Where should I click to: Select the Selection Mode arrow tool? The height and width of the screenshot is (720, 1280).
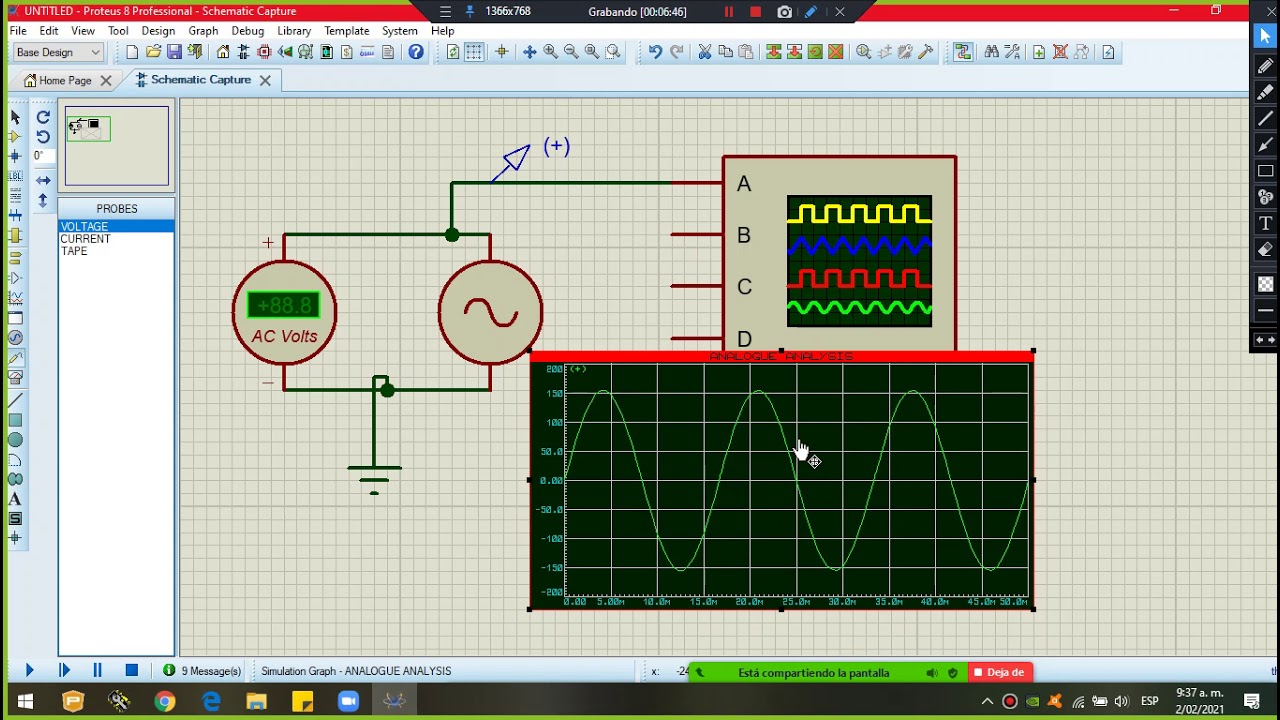pyautogui.click(x=15, y=117)
